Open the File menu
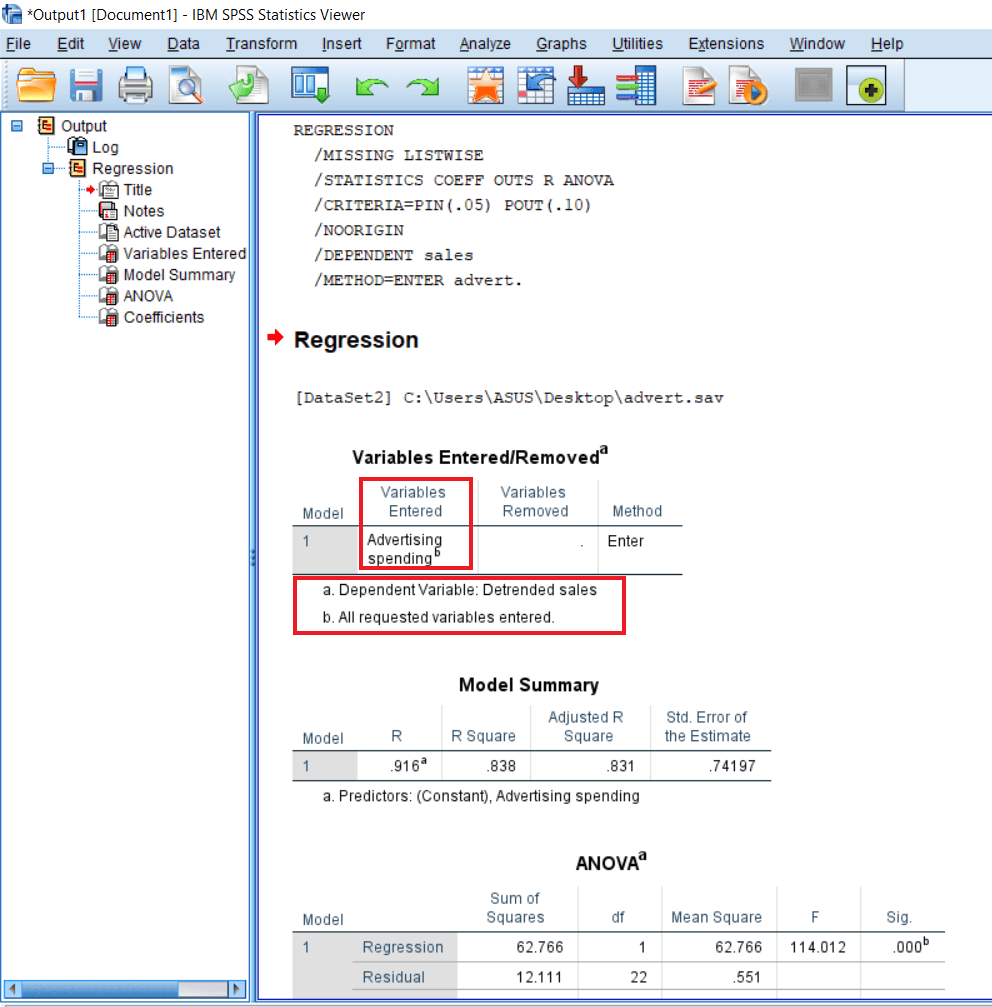992x1007 pixels. point(18,44)
